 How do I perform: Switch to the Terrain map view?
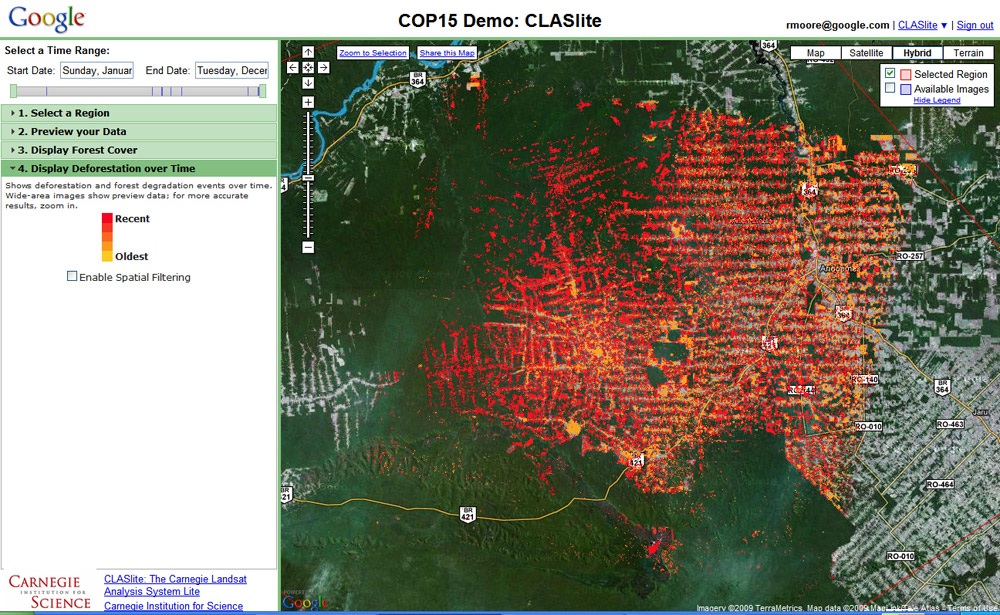(x=968, y=53)
